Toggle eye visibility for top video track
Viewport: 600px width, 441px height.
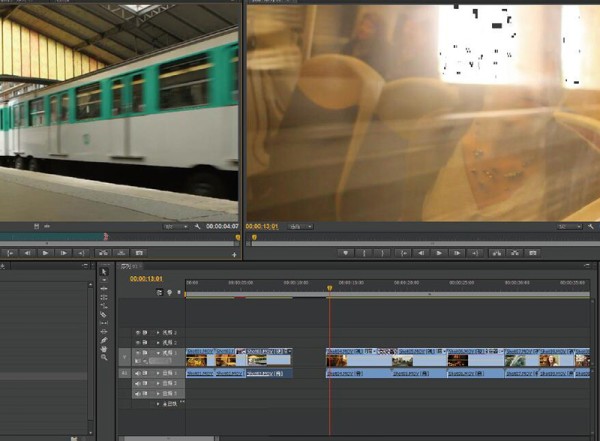[x=138, y=333]
